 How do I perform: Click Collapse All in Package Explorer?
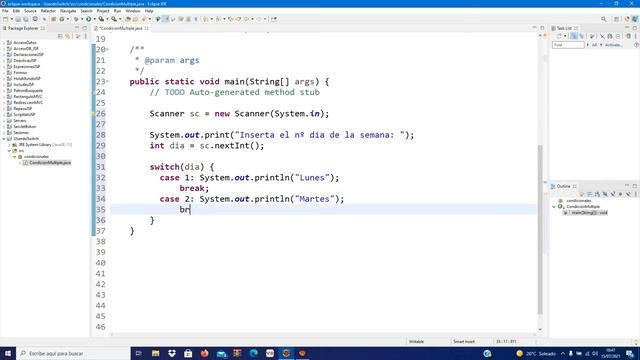(x=60, y=36)
